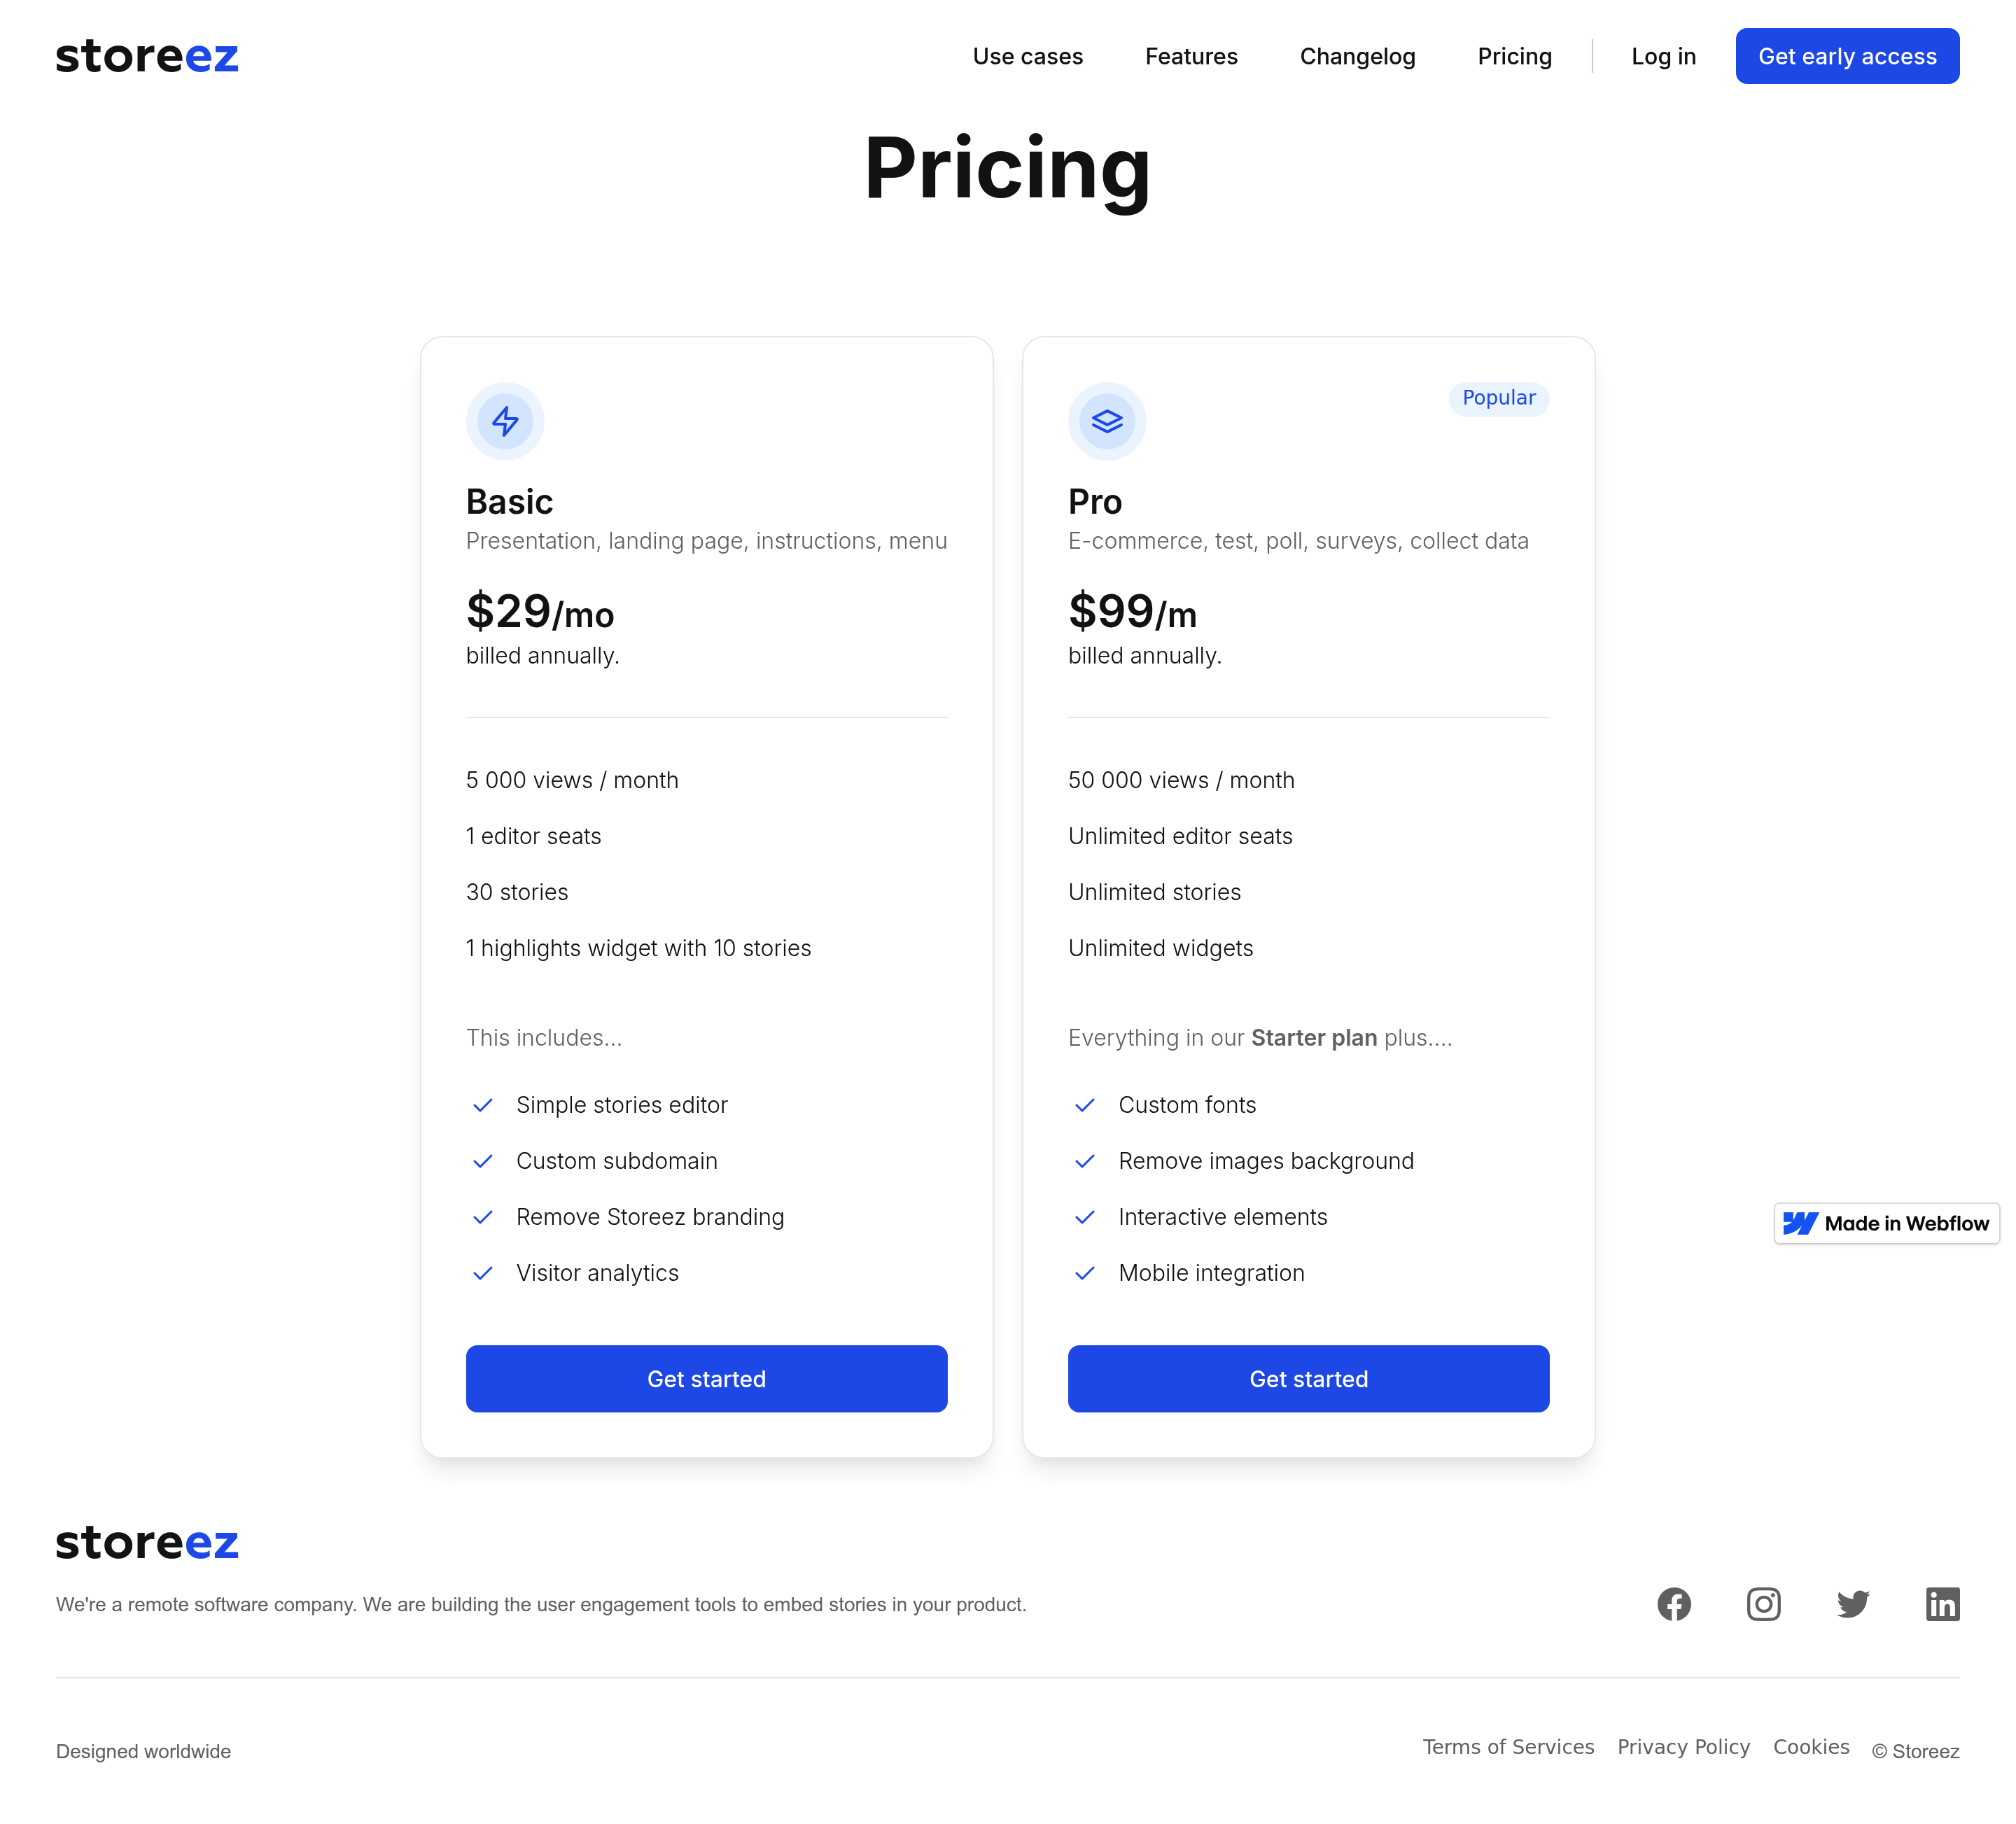Open the Twitter social link
The image size is (2016, 1824).
(x=1853, y=1604)
